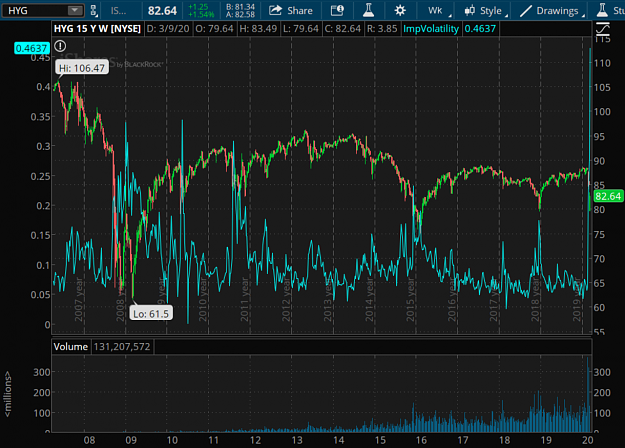Screen dimensions: 625x448
Task: Click the 2019 year vertical label
Action: pyautogui.click(x=577, y=300)
